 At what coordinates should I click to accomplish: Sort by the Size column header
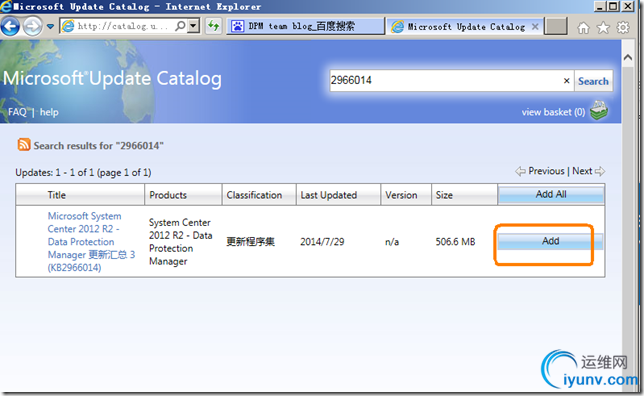444,195
